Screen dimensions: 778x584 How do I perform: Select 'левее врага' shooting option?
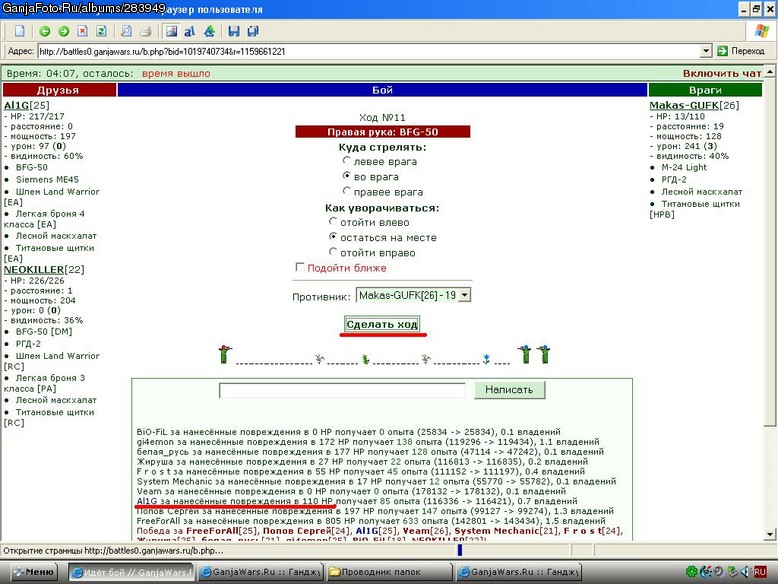[x=347, y=161]
